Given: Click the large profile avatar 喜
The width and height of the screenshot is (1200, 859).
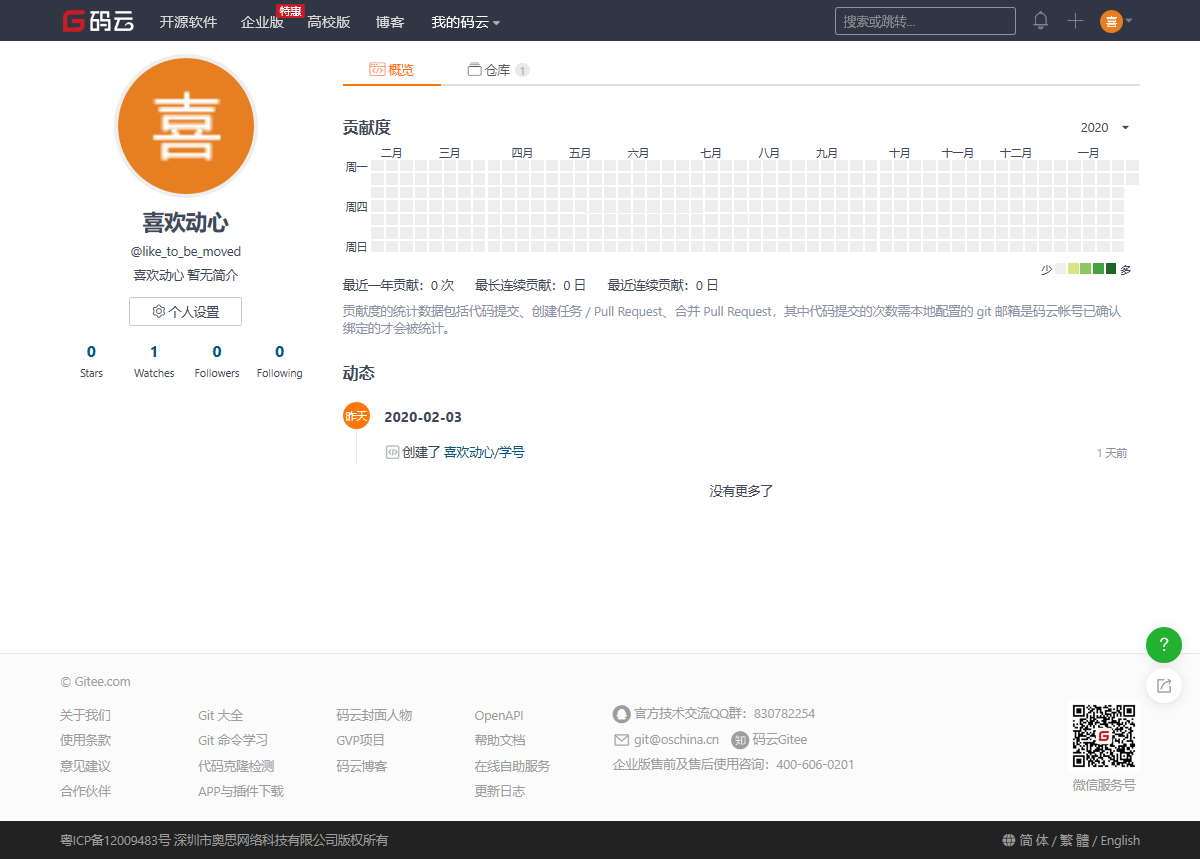Looking at the screenshot, I should click(x=186, y=126).
